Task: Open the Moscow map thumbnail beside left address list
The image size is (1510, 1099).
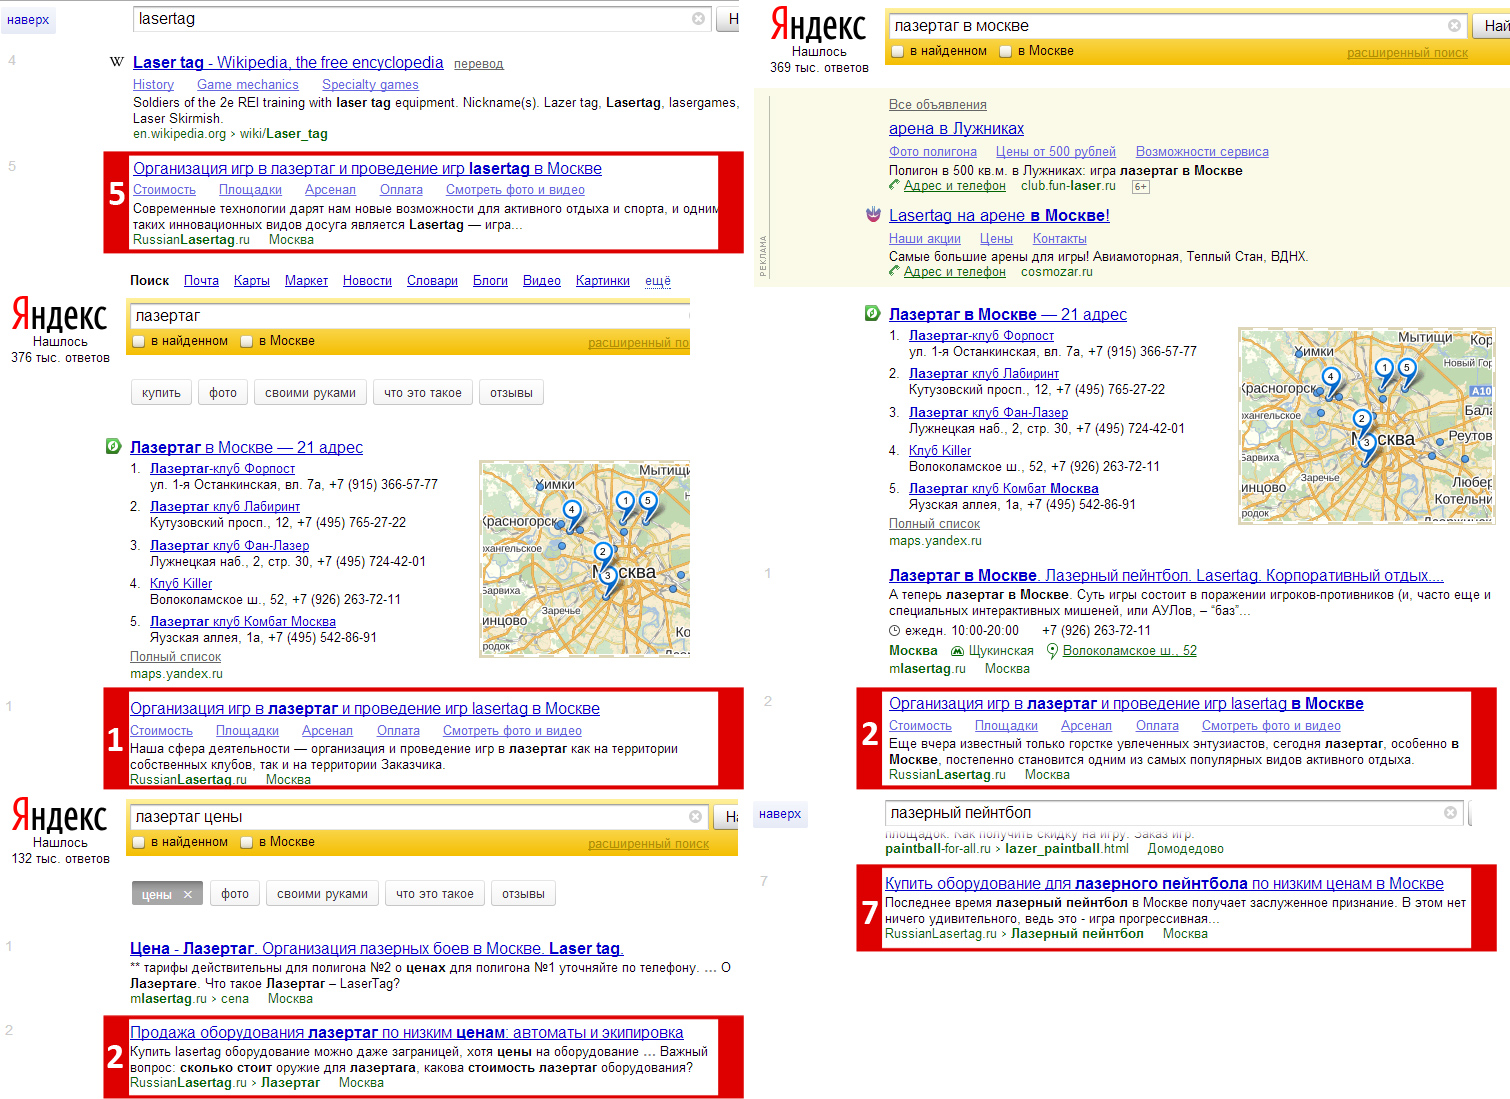Action: (585, 558)
